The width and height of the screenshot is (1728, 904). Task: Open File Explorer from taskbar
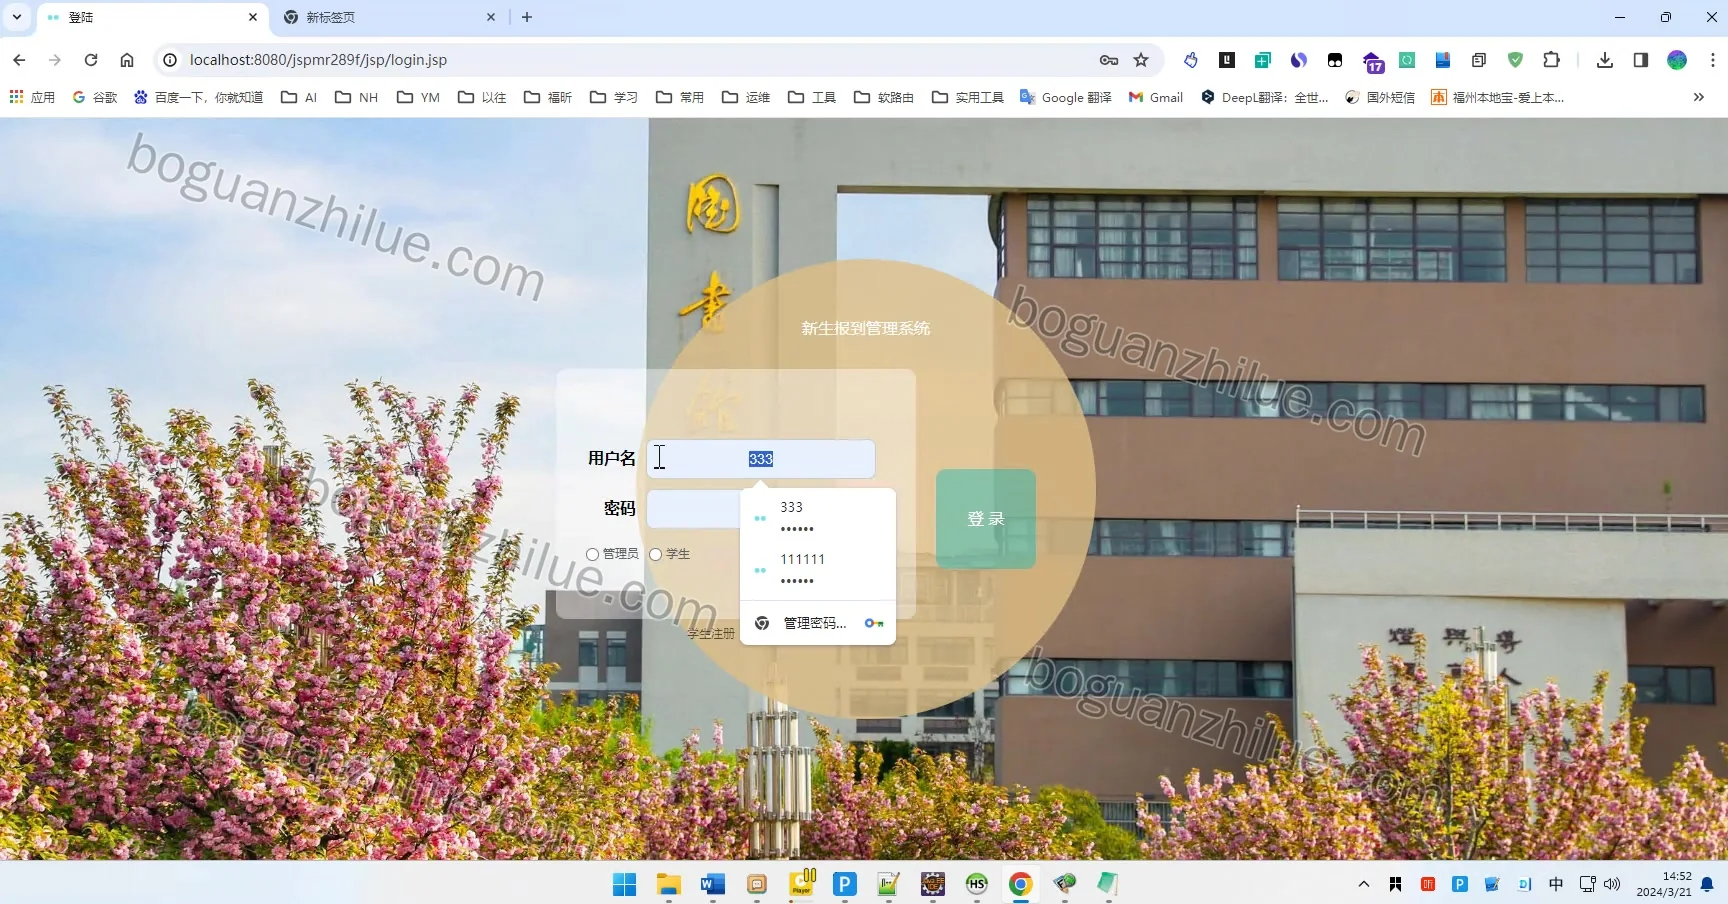click(669, 884)
